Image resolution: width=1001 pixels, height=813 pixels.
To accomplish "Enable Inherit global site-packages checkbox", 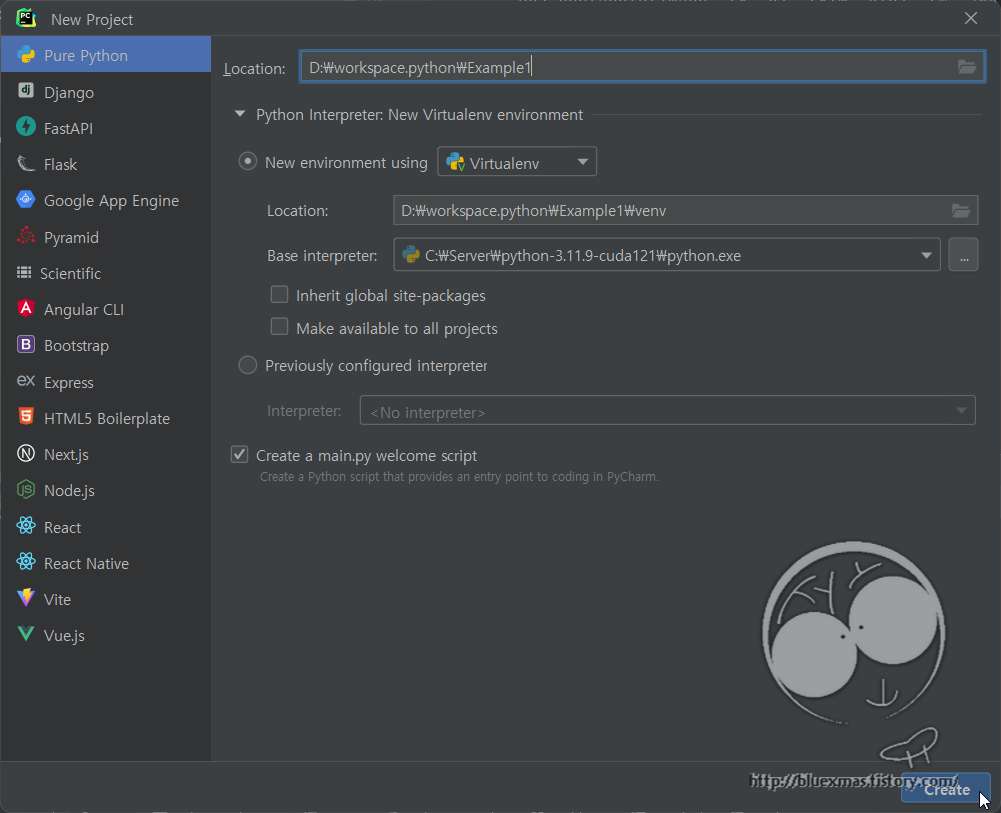I will [280, 294].
